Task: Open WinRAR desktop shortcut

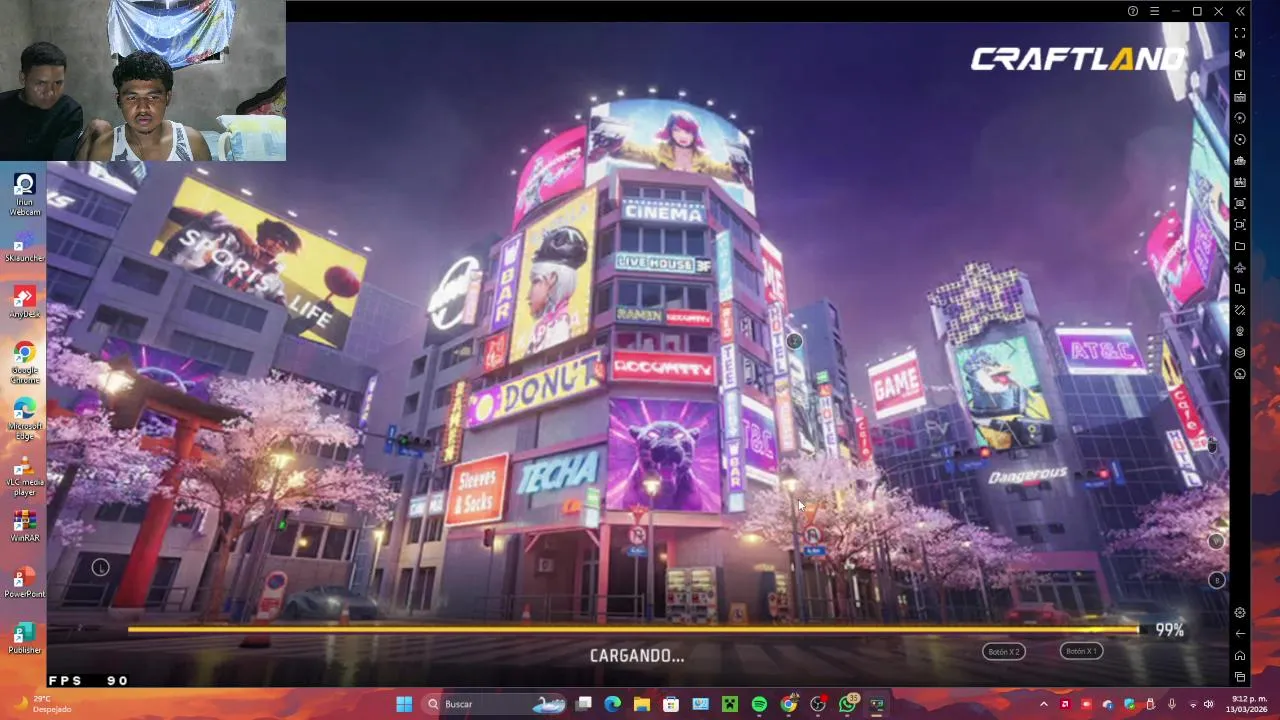Action: (x=25, y=526)
